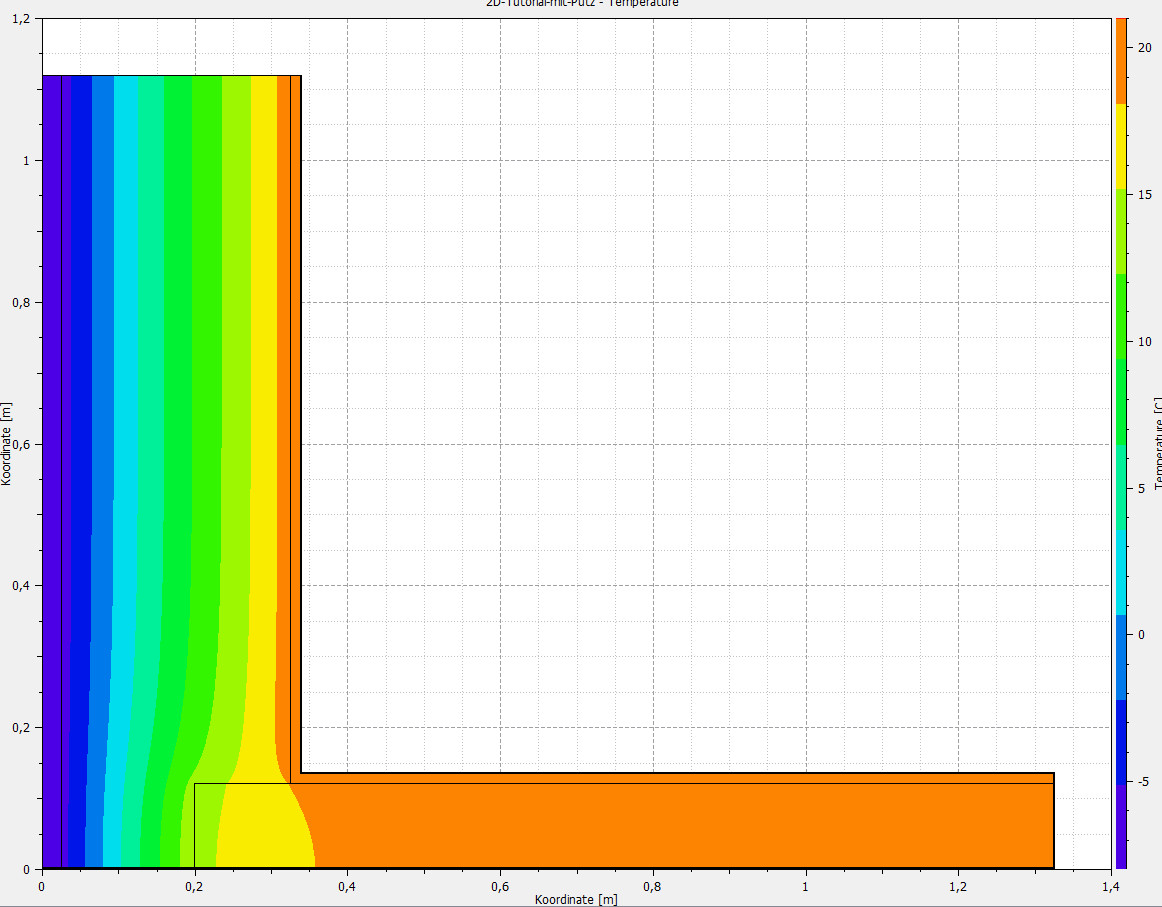Click the y-axis tick label '0,6'
1162x907 pixels.
point(21,445)
